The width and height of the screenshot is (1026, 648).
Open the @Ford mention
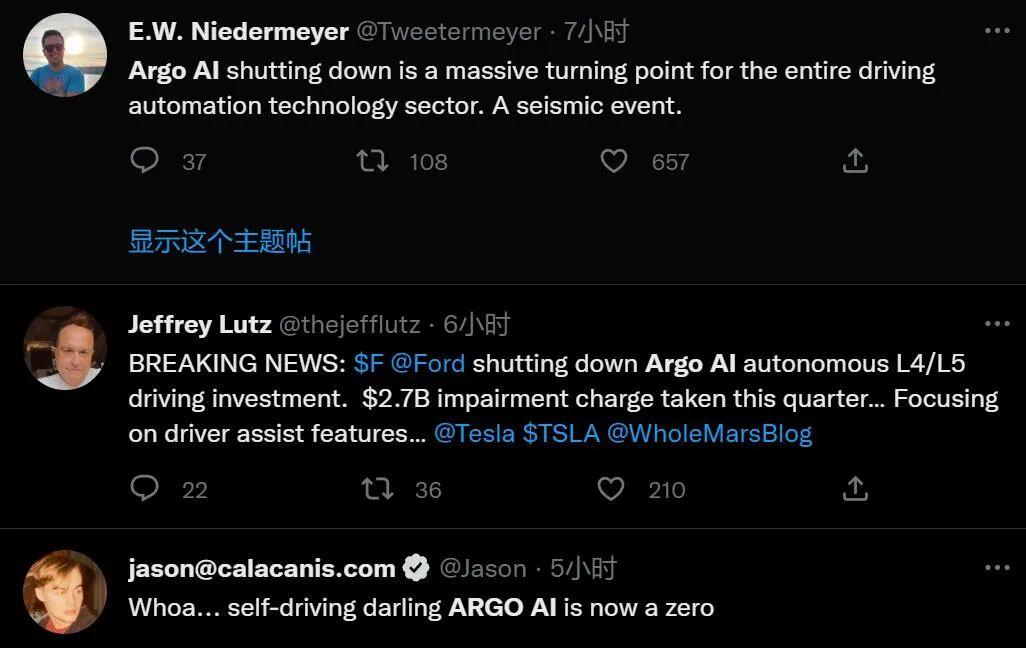coord(428,363)
